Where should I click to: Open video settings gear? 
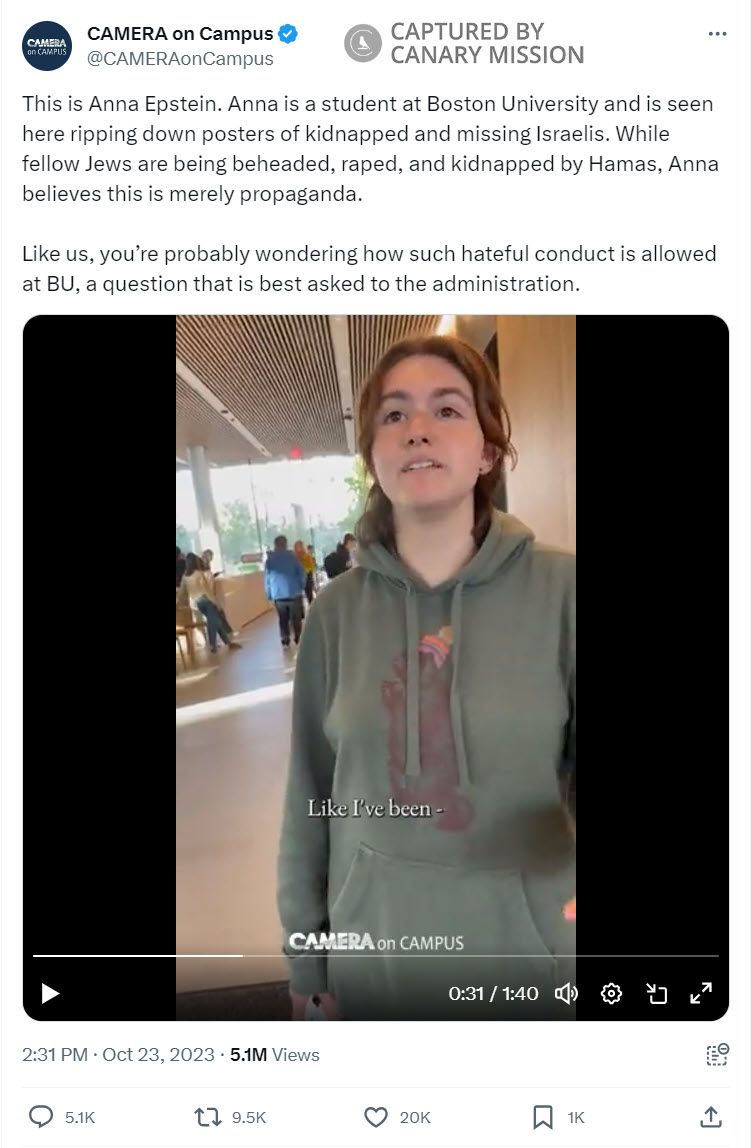tap(611, 994)
